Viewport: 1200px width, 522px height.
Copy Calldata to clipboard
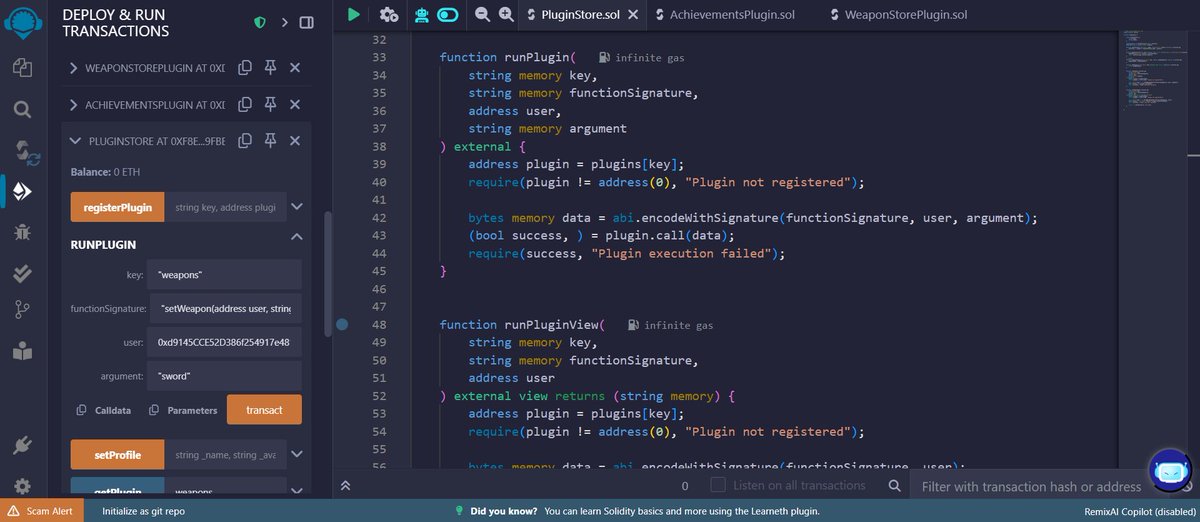click(x=104, y=410)
